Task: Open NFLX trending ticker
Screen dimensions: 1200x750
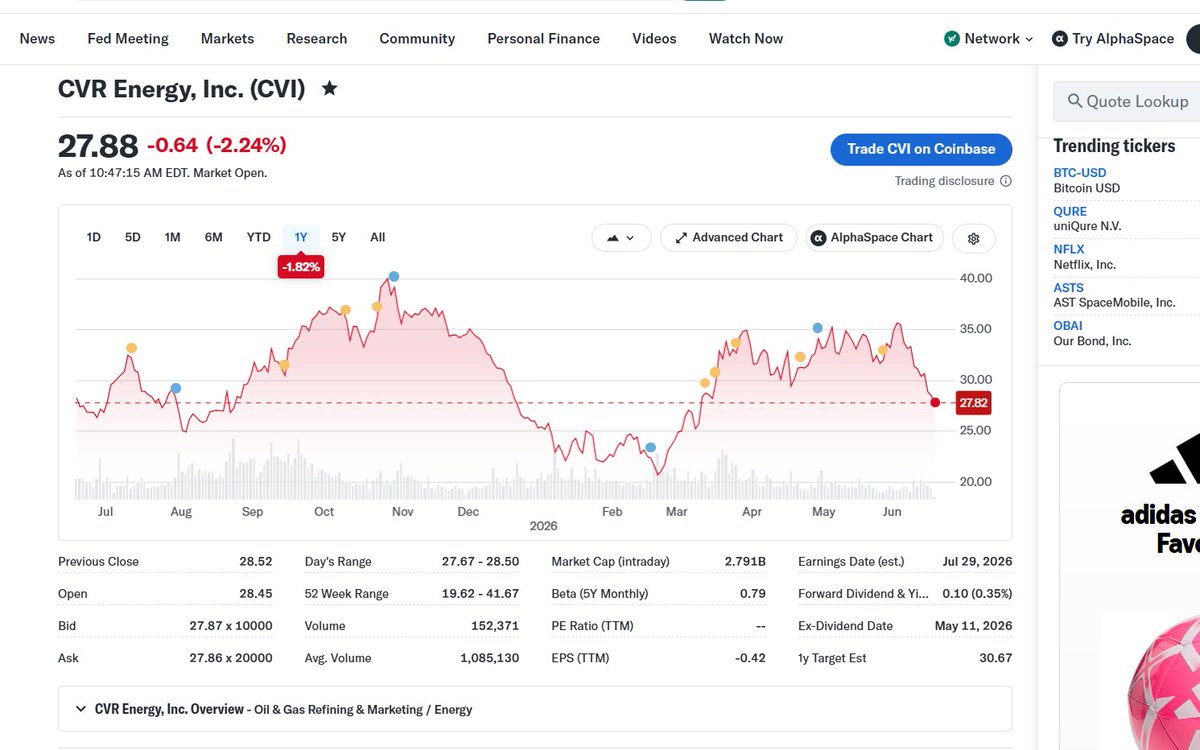Action: (1069, 249)
